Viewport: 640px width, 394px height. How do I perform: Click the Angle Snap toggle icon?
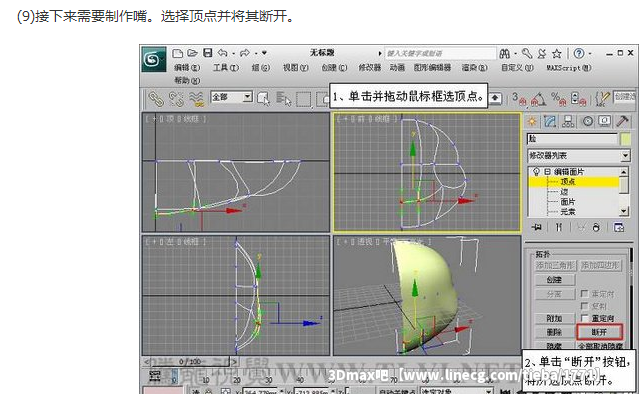539,98
